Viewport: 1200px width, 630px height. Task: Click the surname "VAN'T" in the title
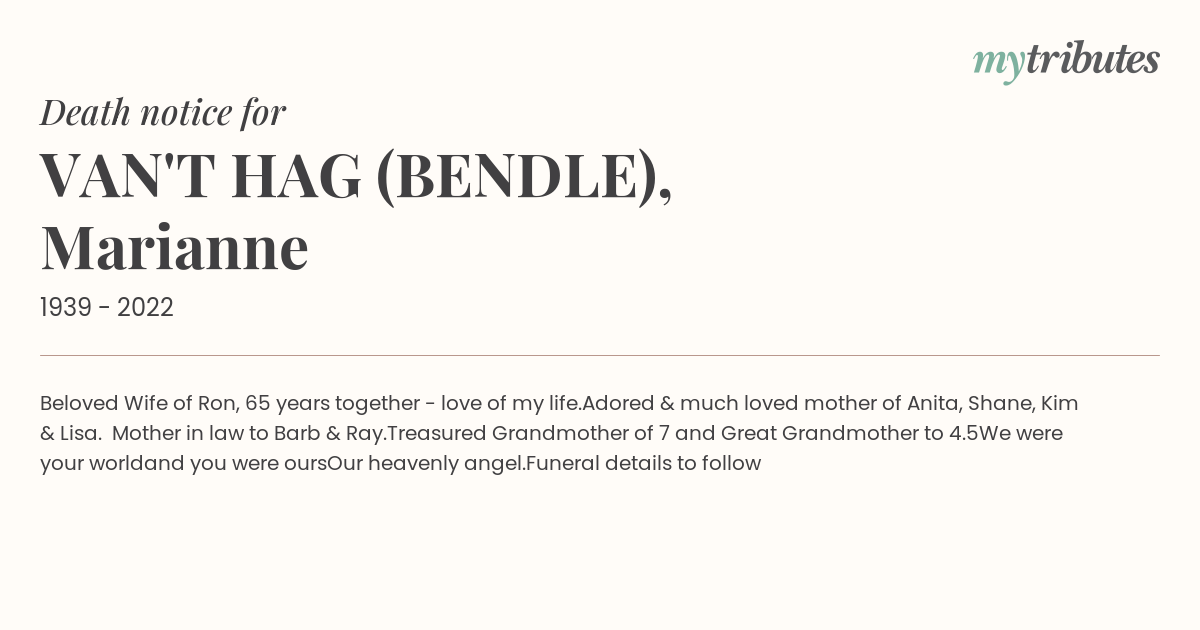point(127,175)
